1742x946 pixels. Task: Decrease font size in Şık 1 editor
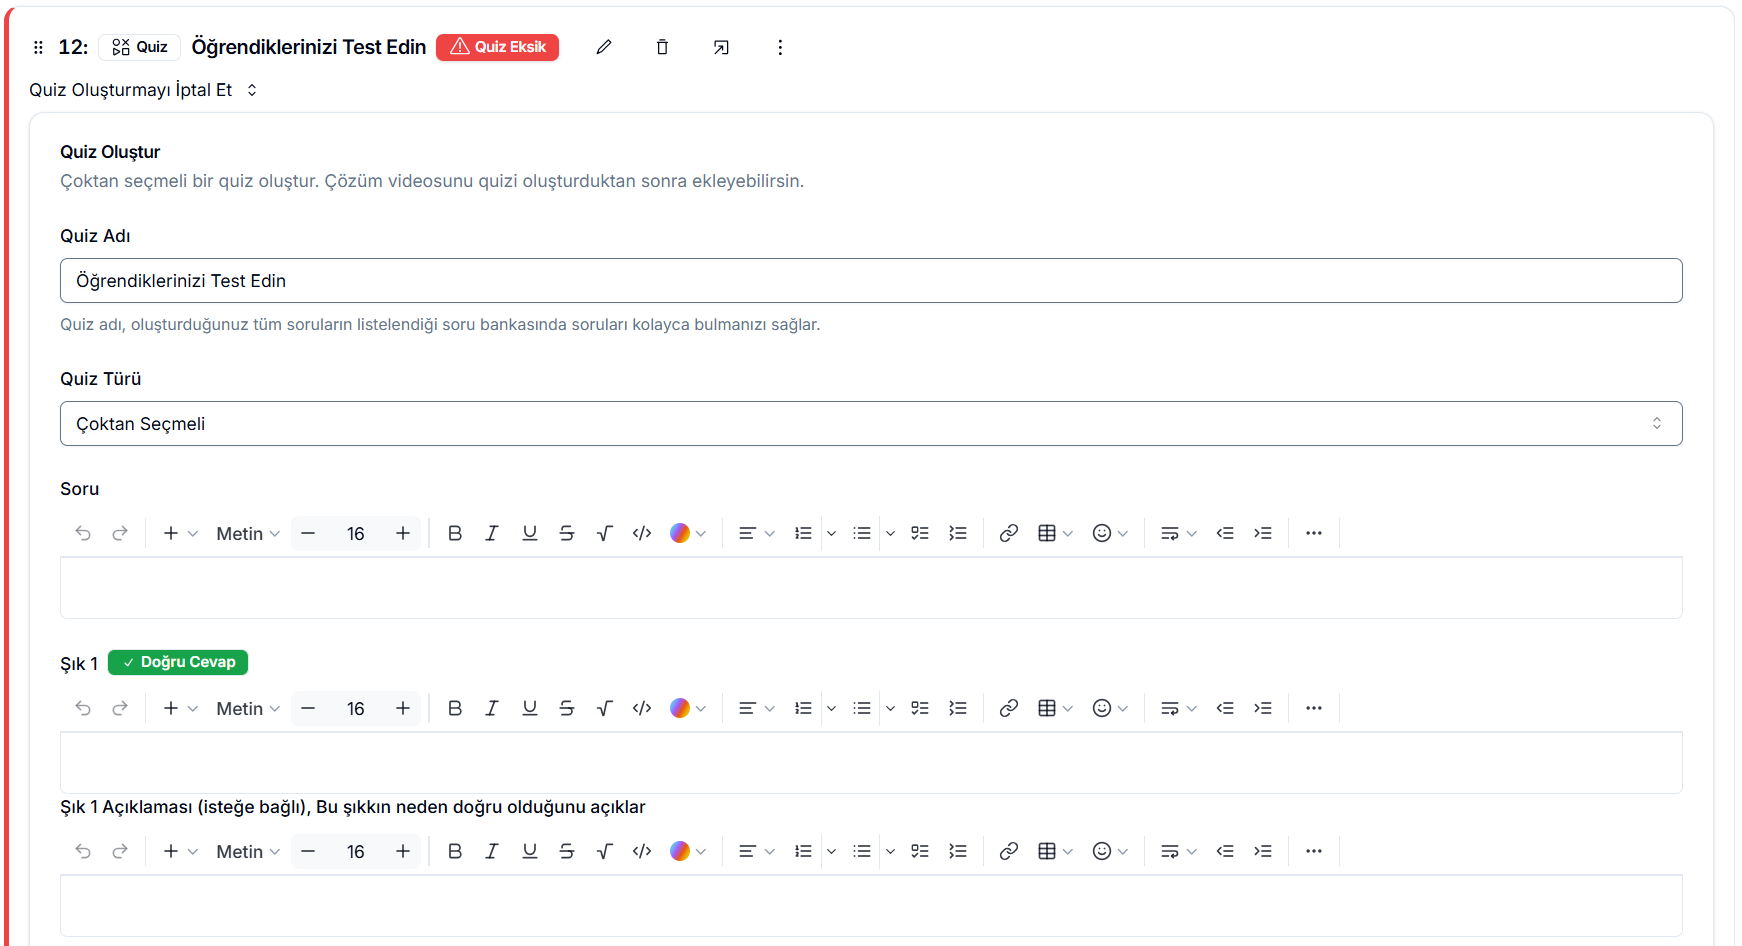click(x=308, y=708)
